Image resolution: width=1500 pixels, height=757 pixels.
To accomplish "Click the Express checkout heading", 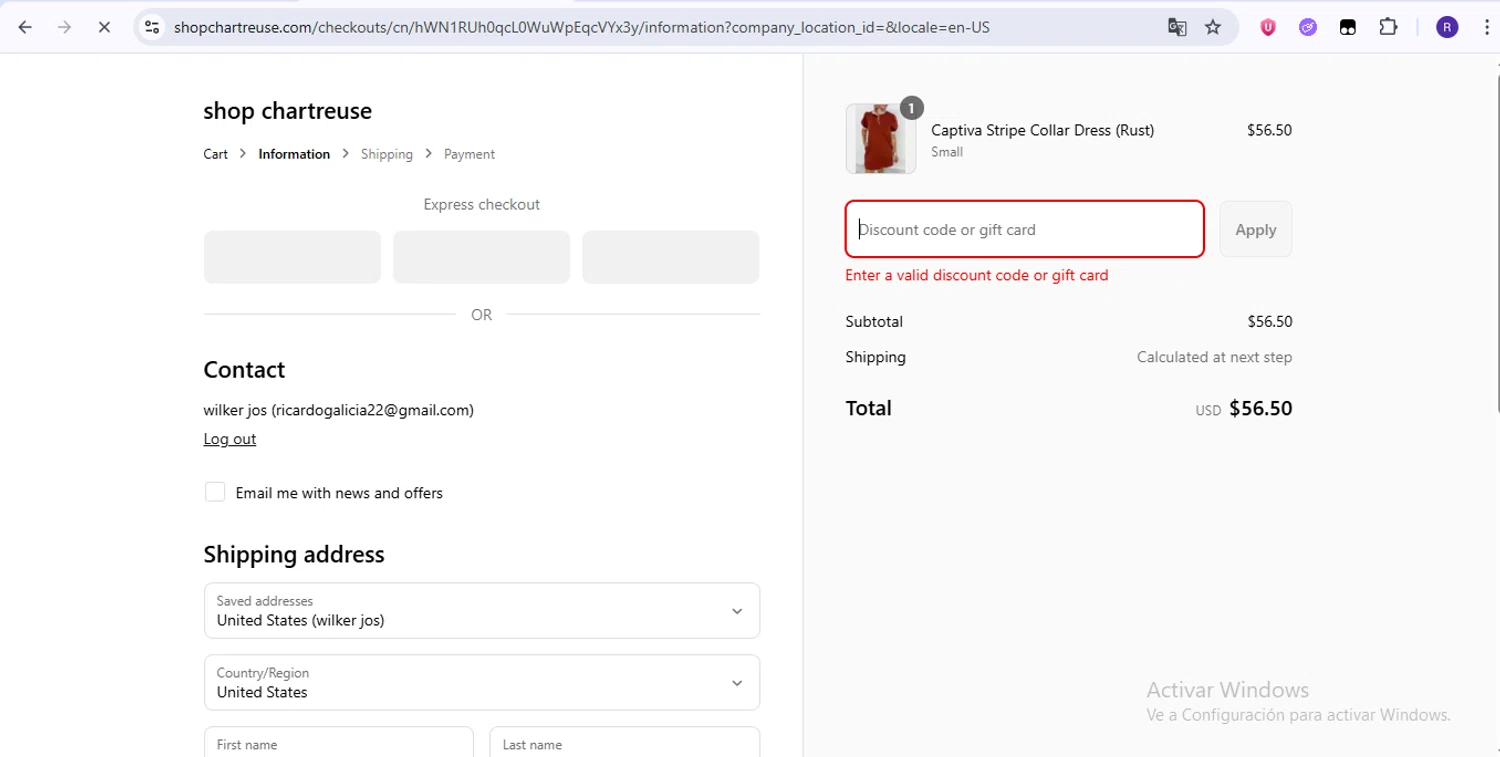I will point(482,204).
